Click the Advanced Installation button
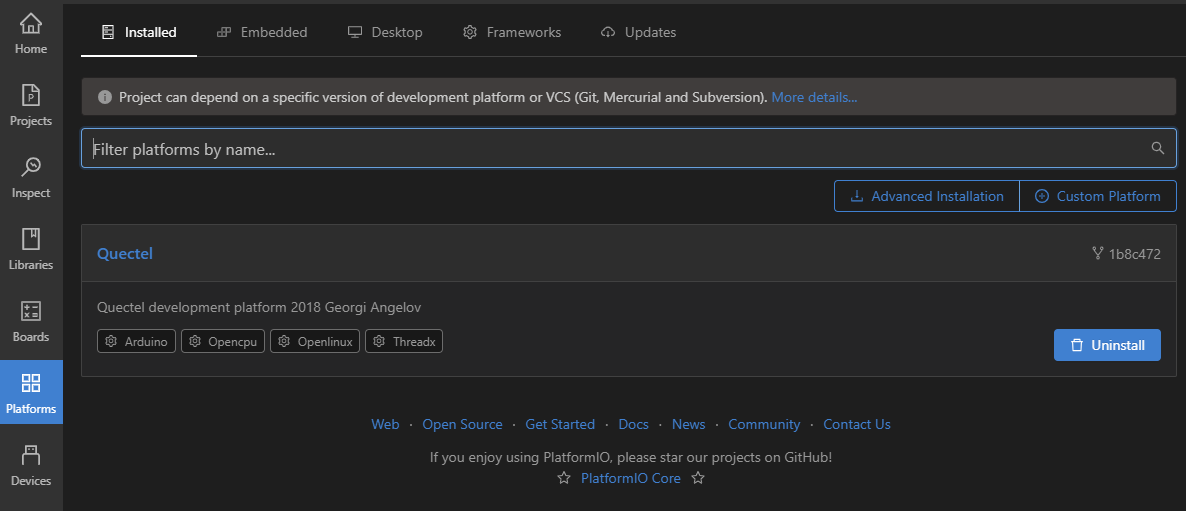Image resolution: width=1186 pixels, height=511 pixels. coord(926,196)
